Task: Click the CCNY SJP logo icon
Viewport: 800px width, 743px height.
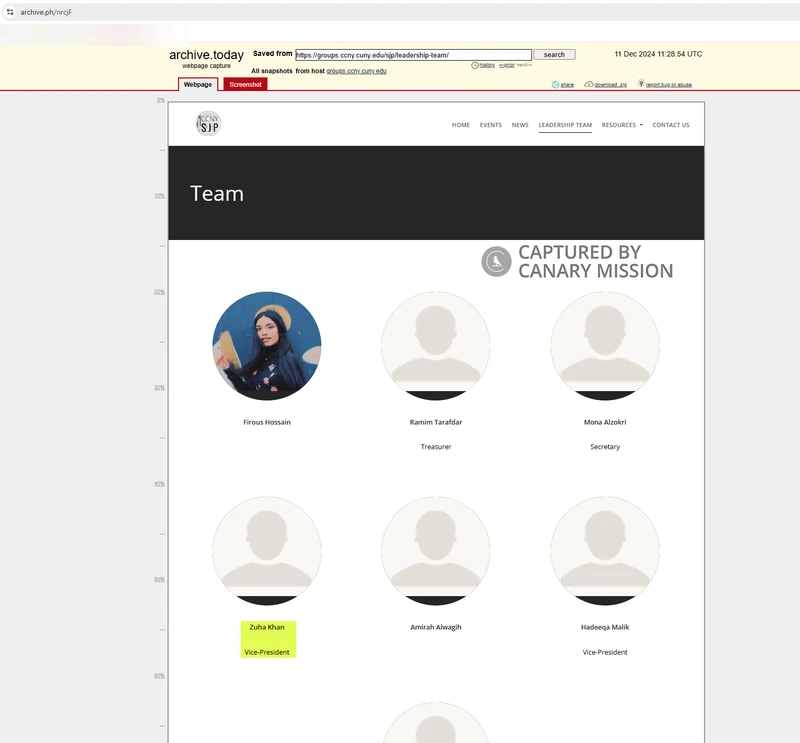Action: (x=208, y=124)
